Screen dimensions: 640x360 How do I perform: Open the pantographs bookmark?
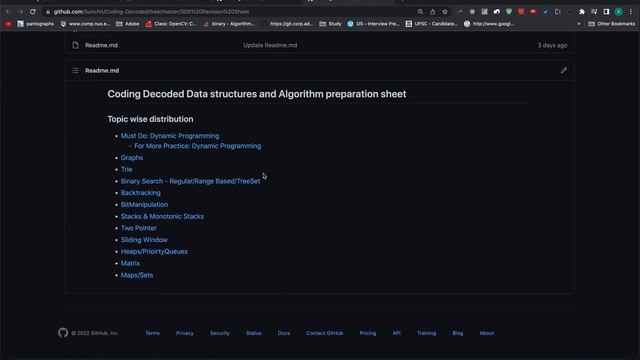pos(36,24)
